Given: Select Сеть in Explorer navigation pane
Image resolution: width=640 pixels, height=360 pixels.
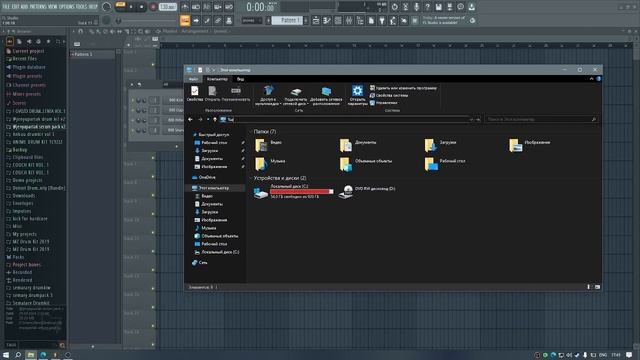Looking at the screenshot, I should [200, 262].
